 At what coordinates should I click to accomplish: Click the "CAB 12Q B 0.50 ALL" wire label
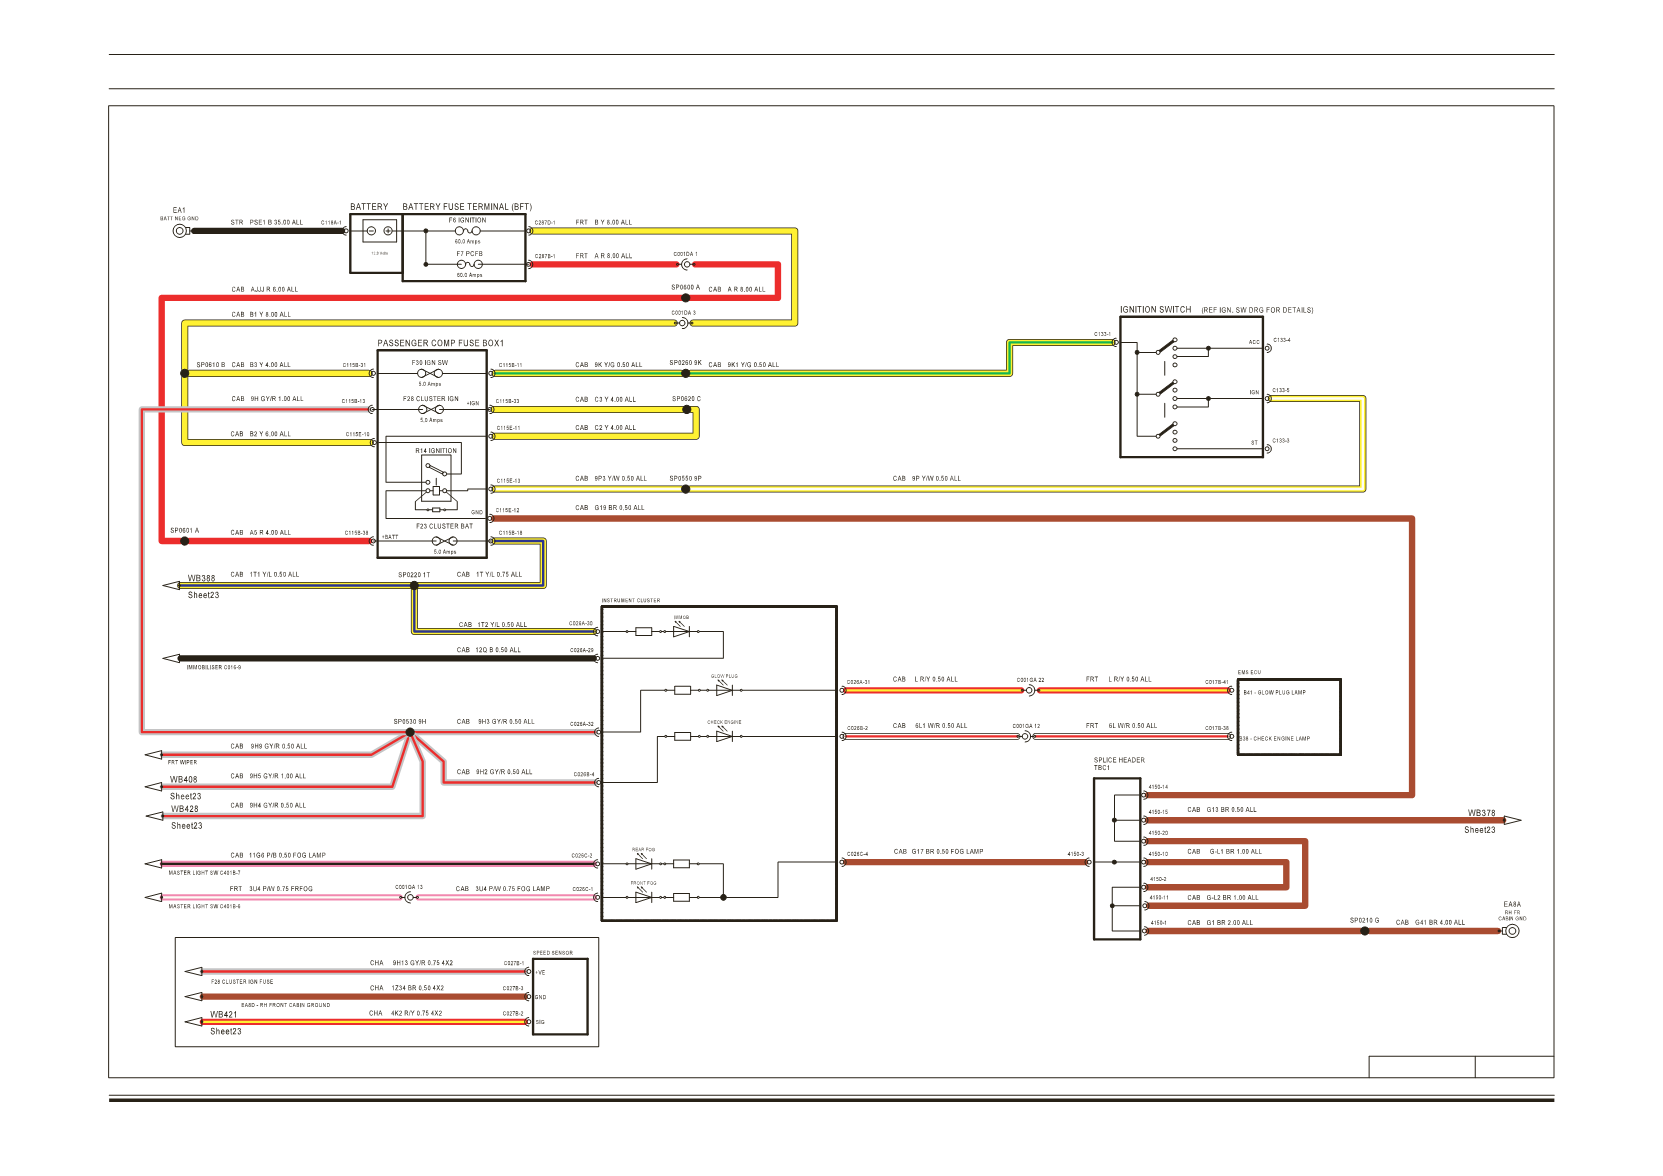point(489,650)
